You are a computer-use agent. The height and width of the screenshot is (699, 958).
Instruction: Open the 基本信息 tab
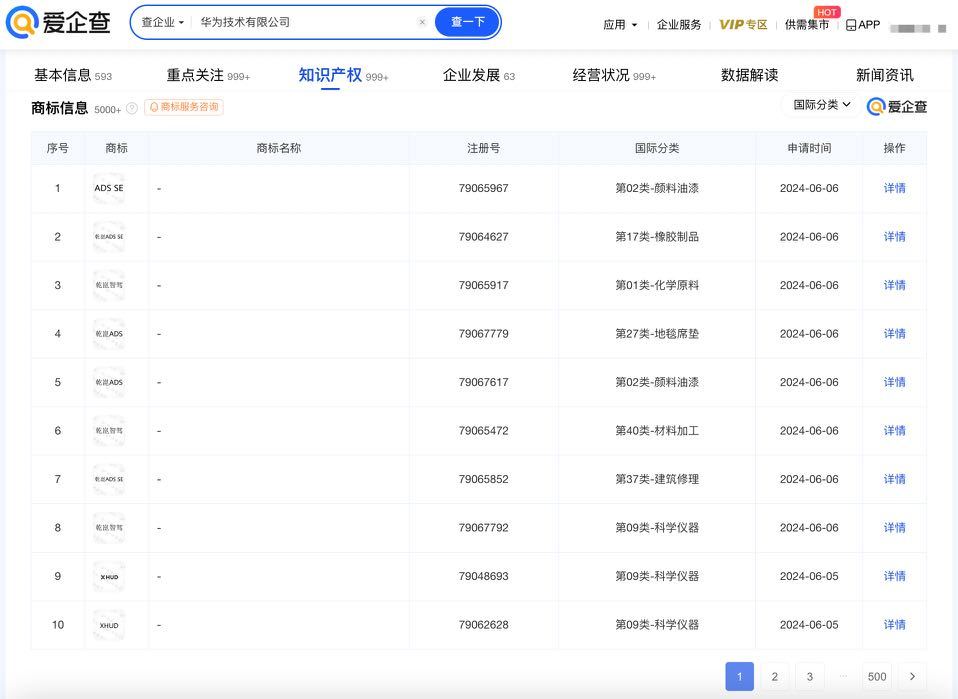point(73,75)
